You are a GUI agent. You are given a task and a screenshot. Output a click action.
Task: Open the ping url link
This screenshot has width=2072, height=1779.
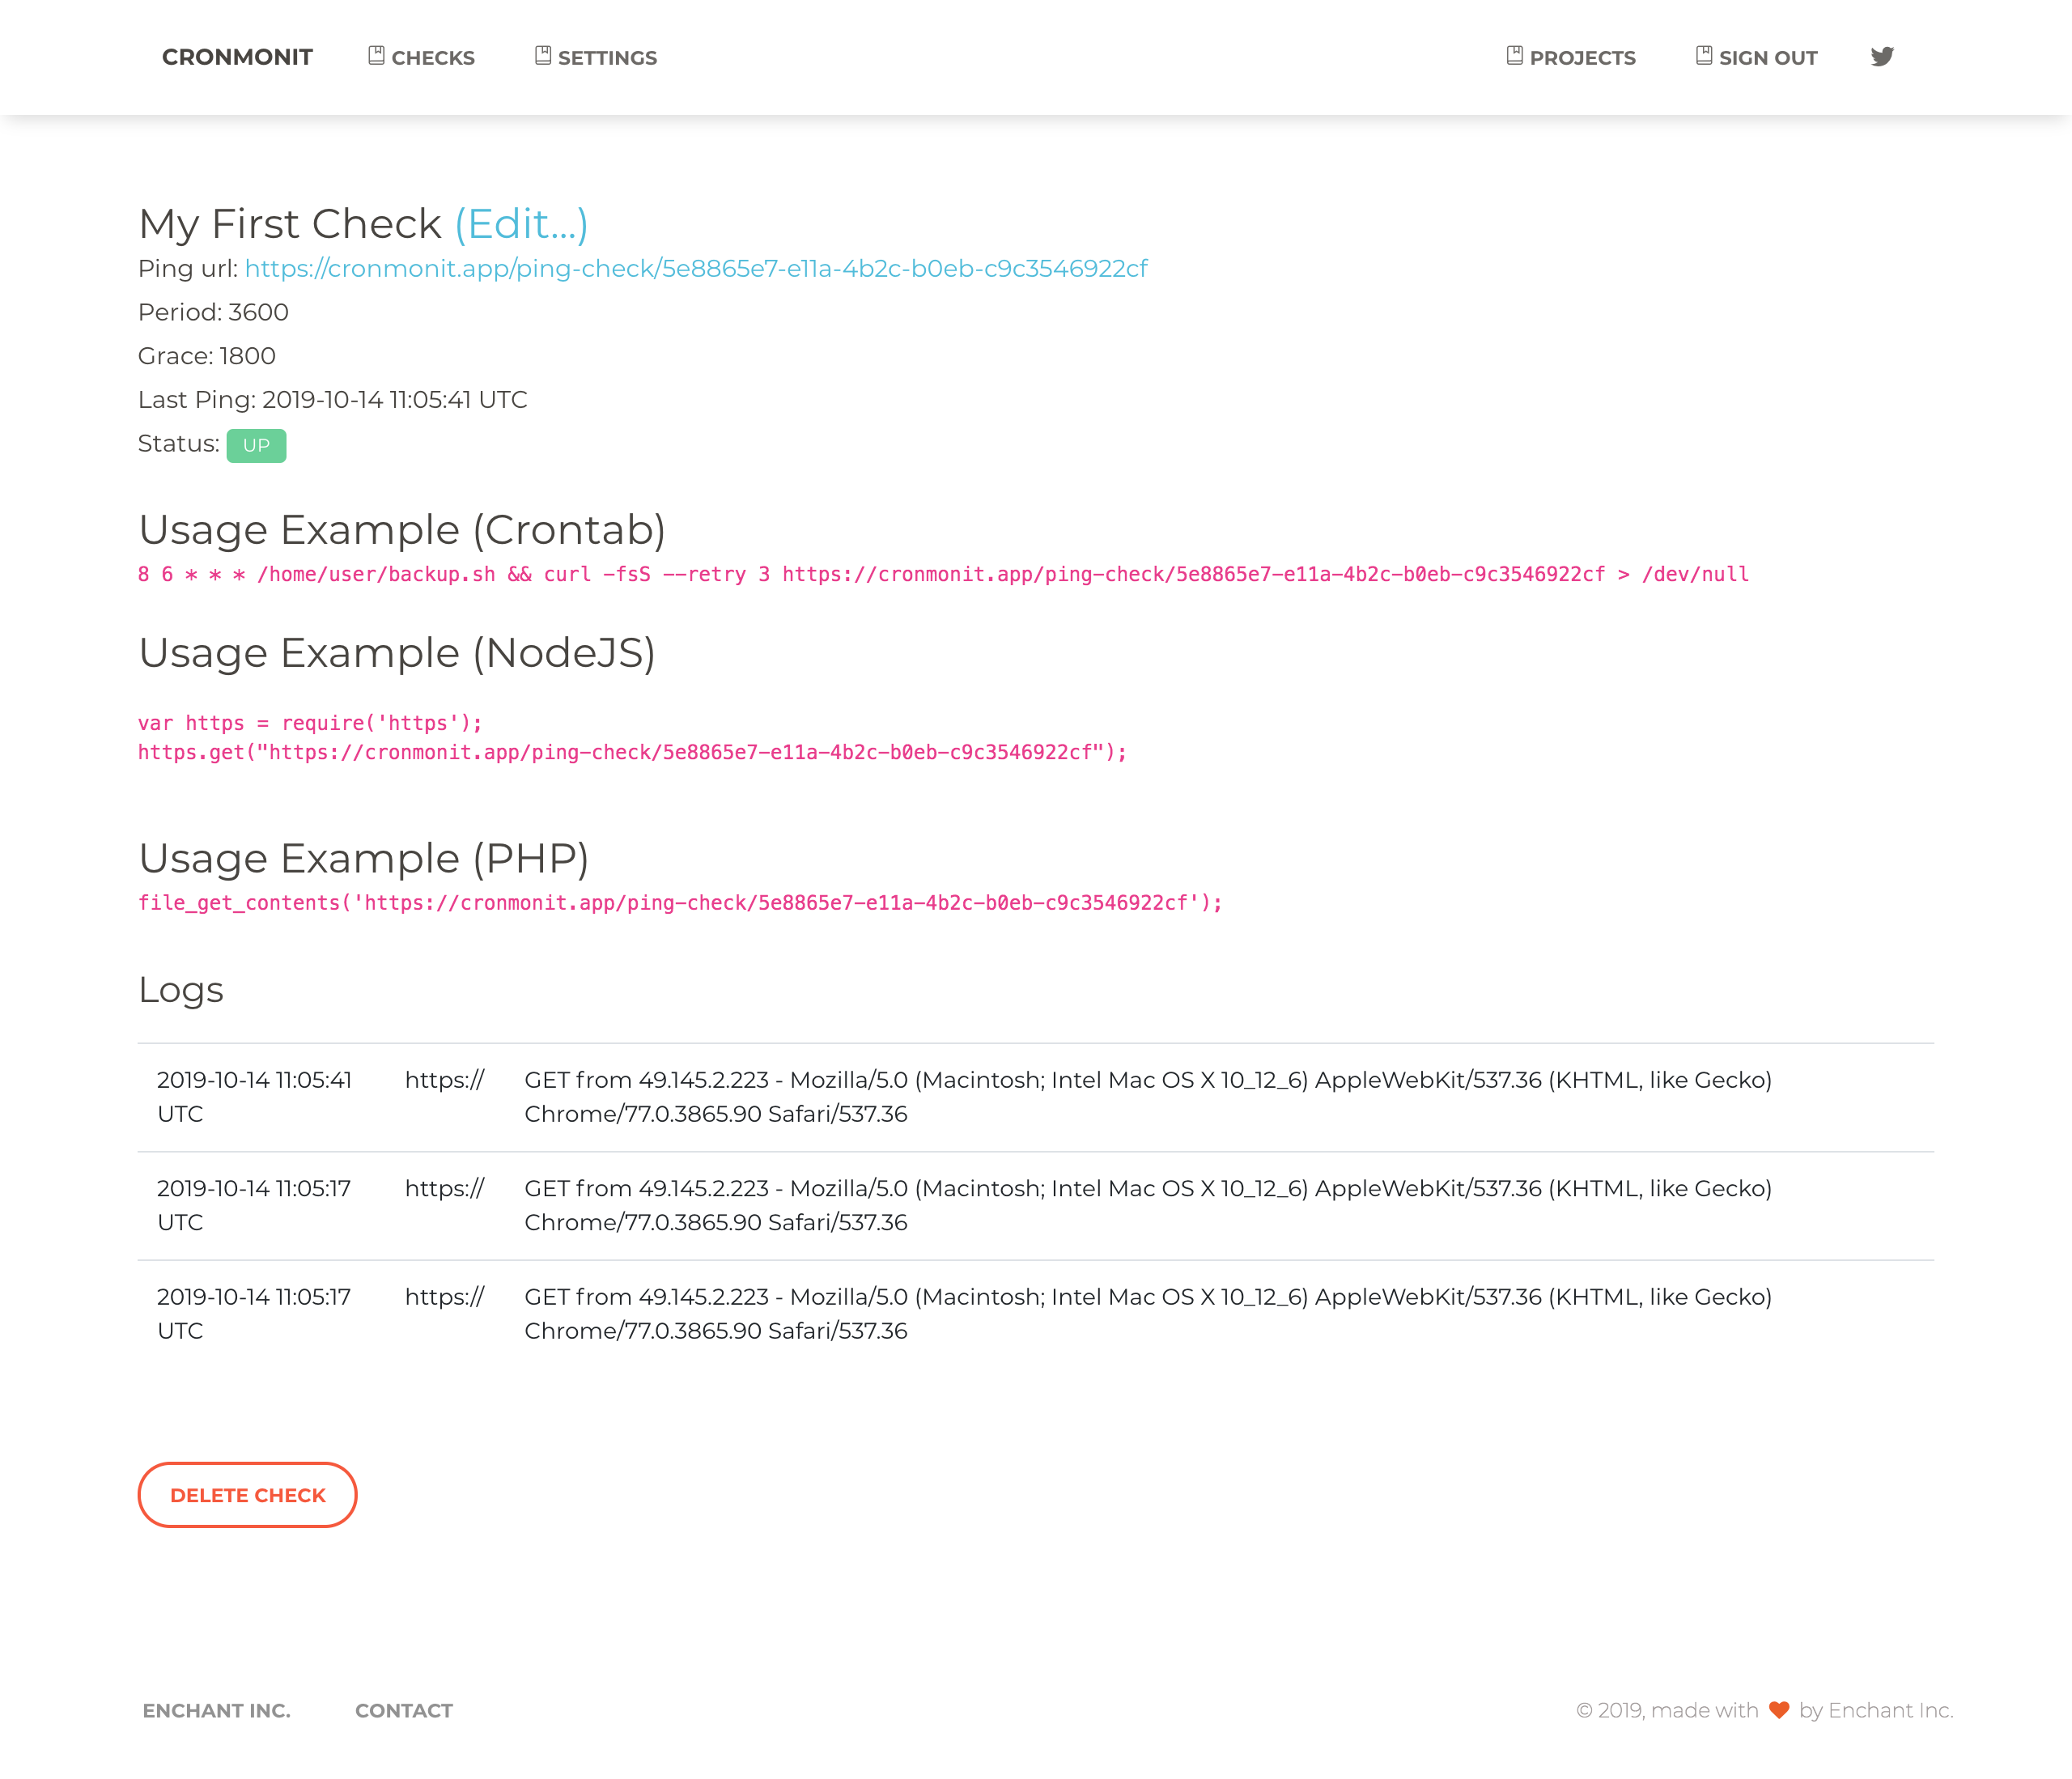(695, 269)
